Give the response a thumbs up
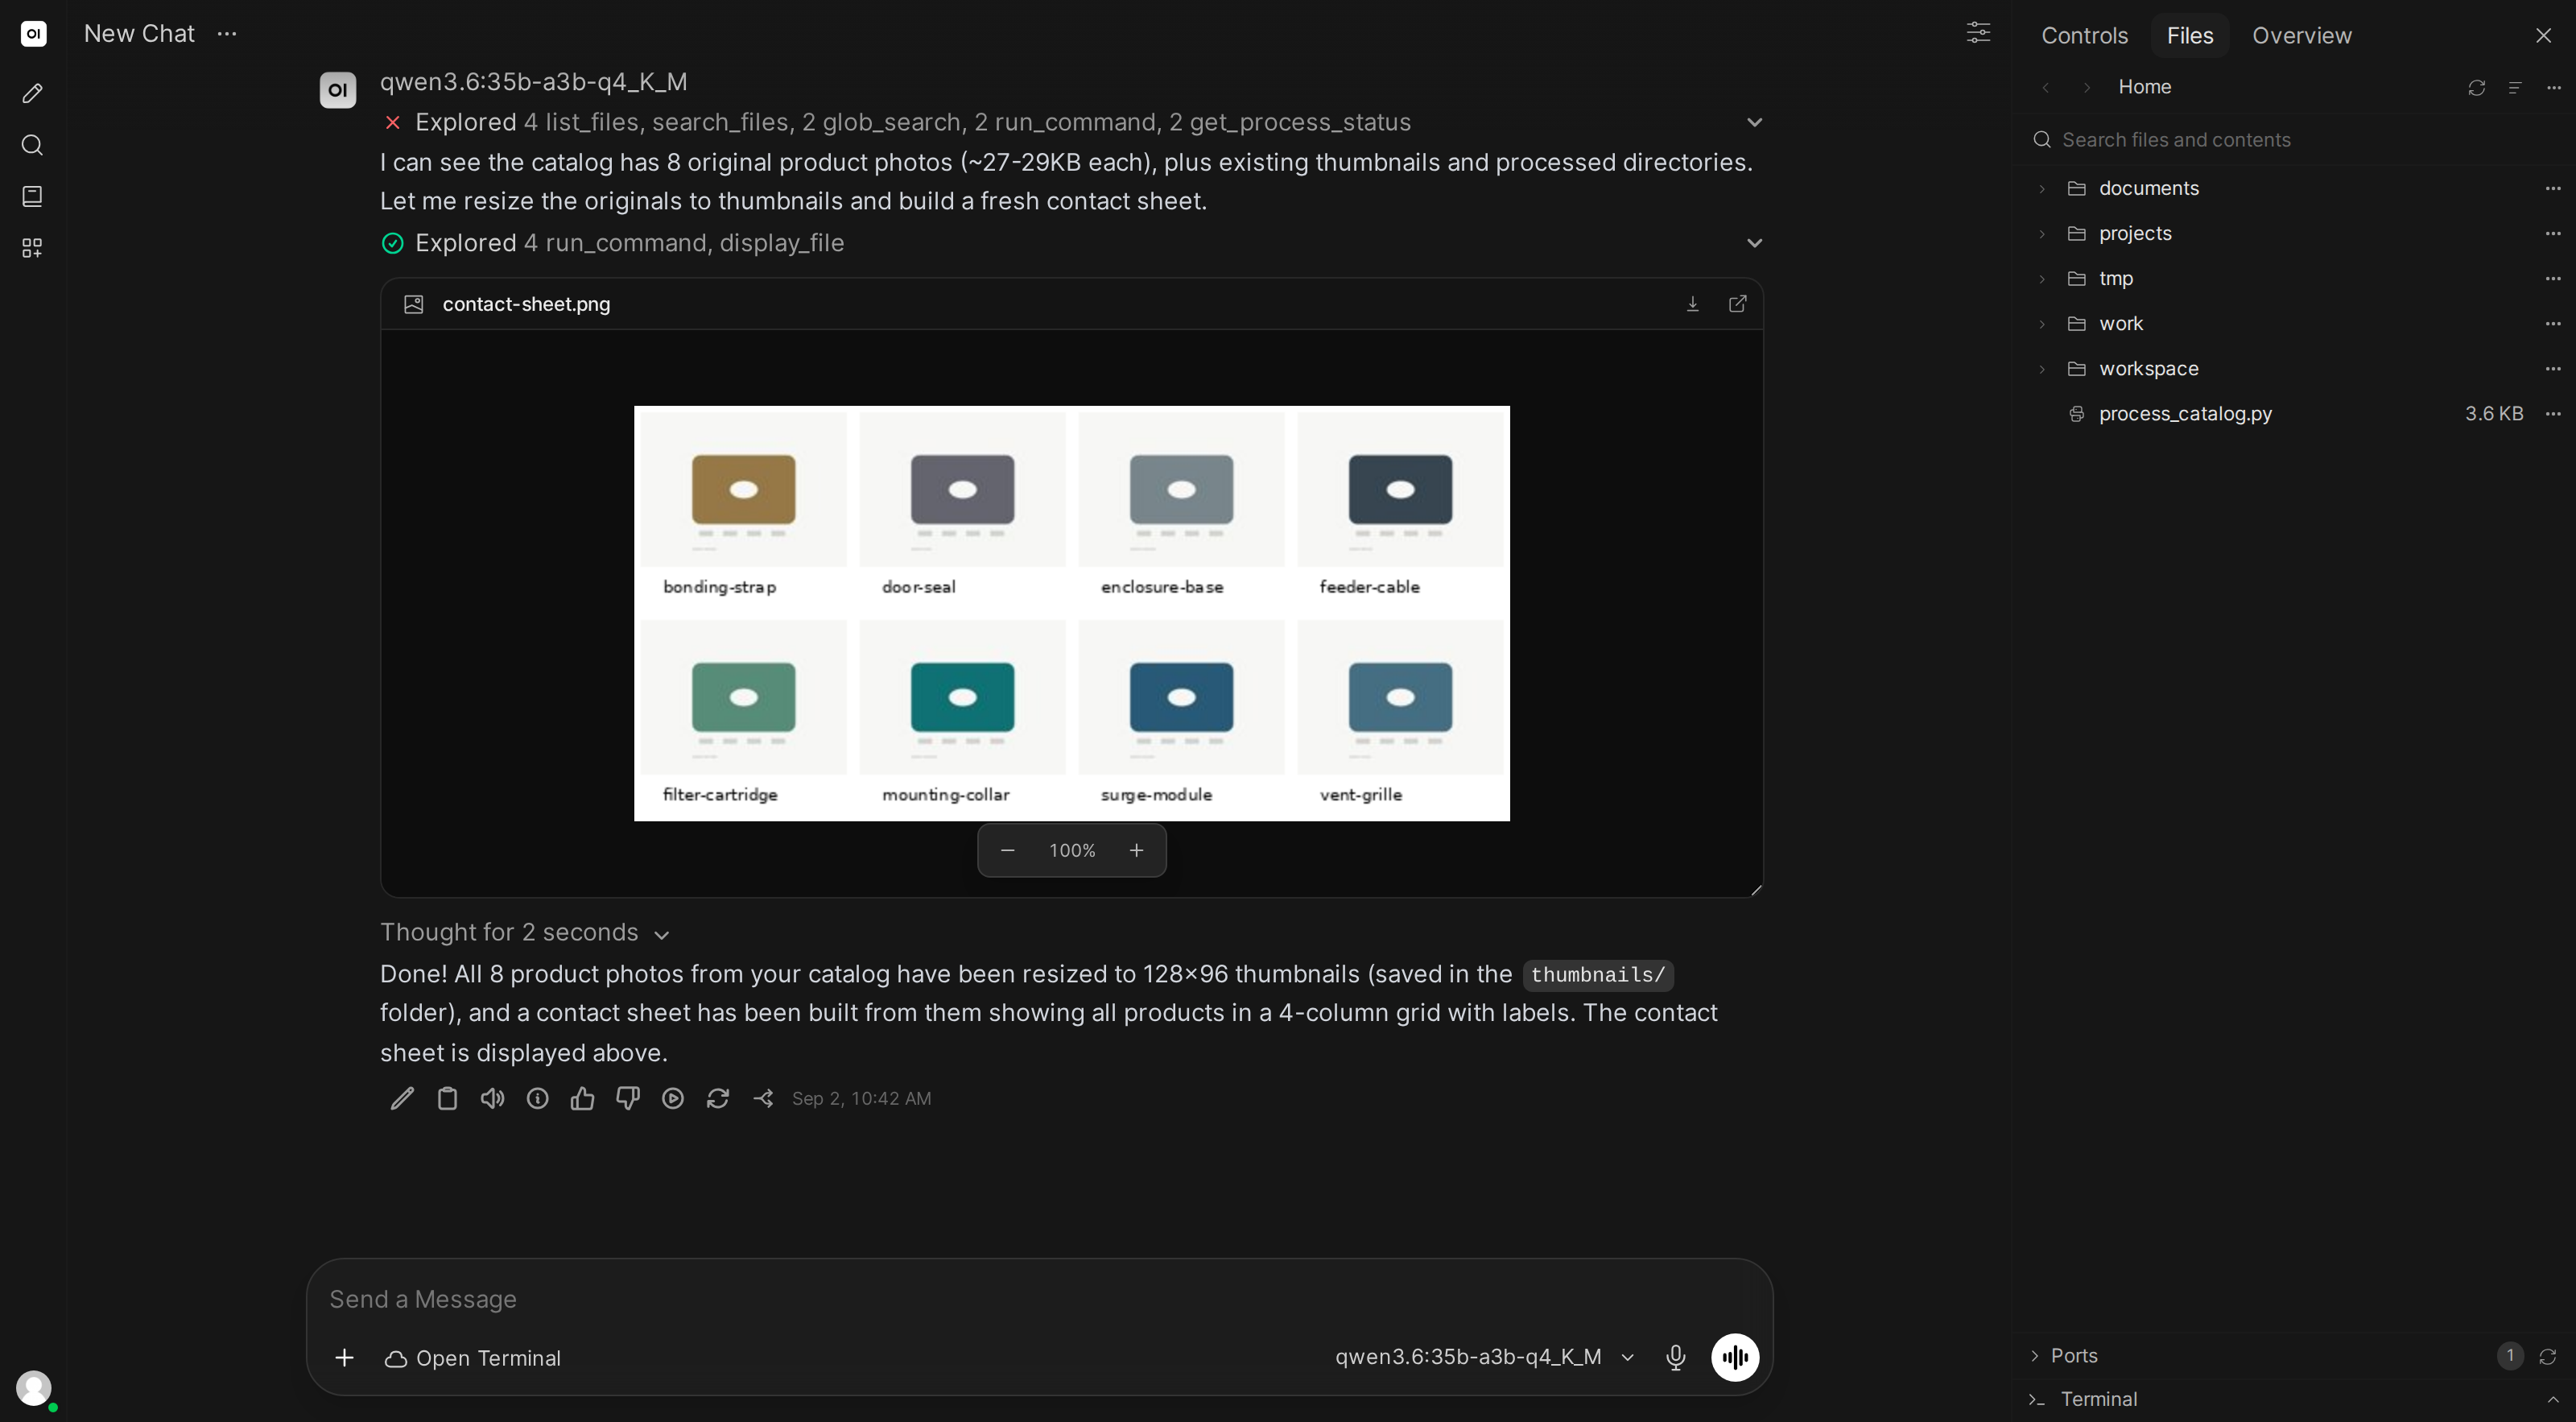The width and height of the screenshot is (2576, 1422). (582, 1098)
